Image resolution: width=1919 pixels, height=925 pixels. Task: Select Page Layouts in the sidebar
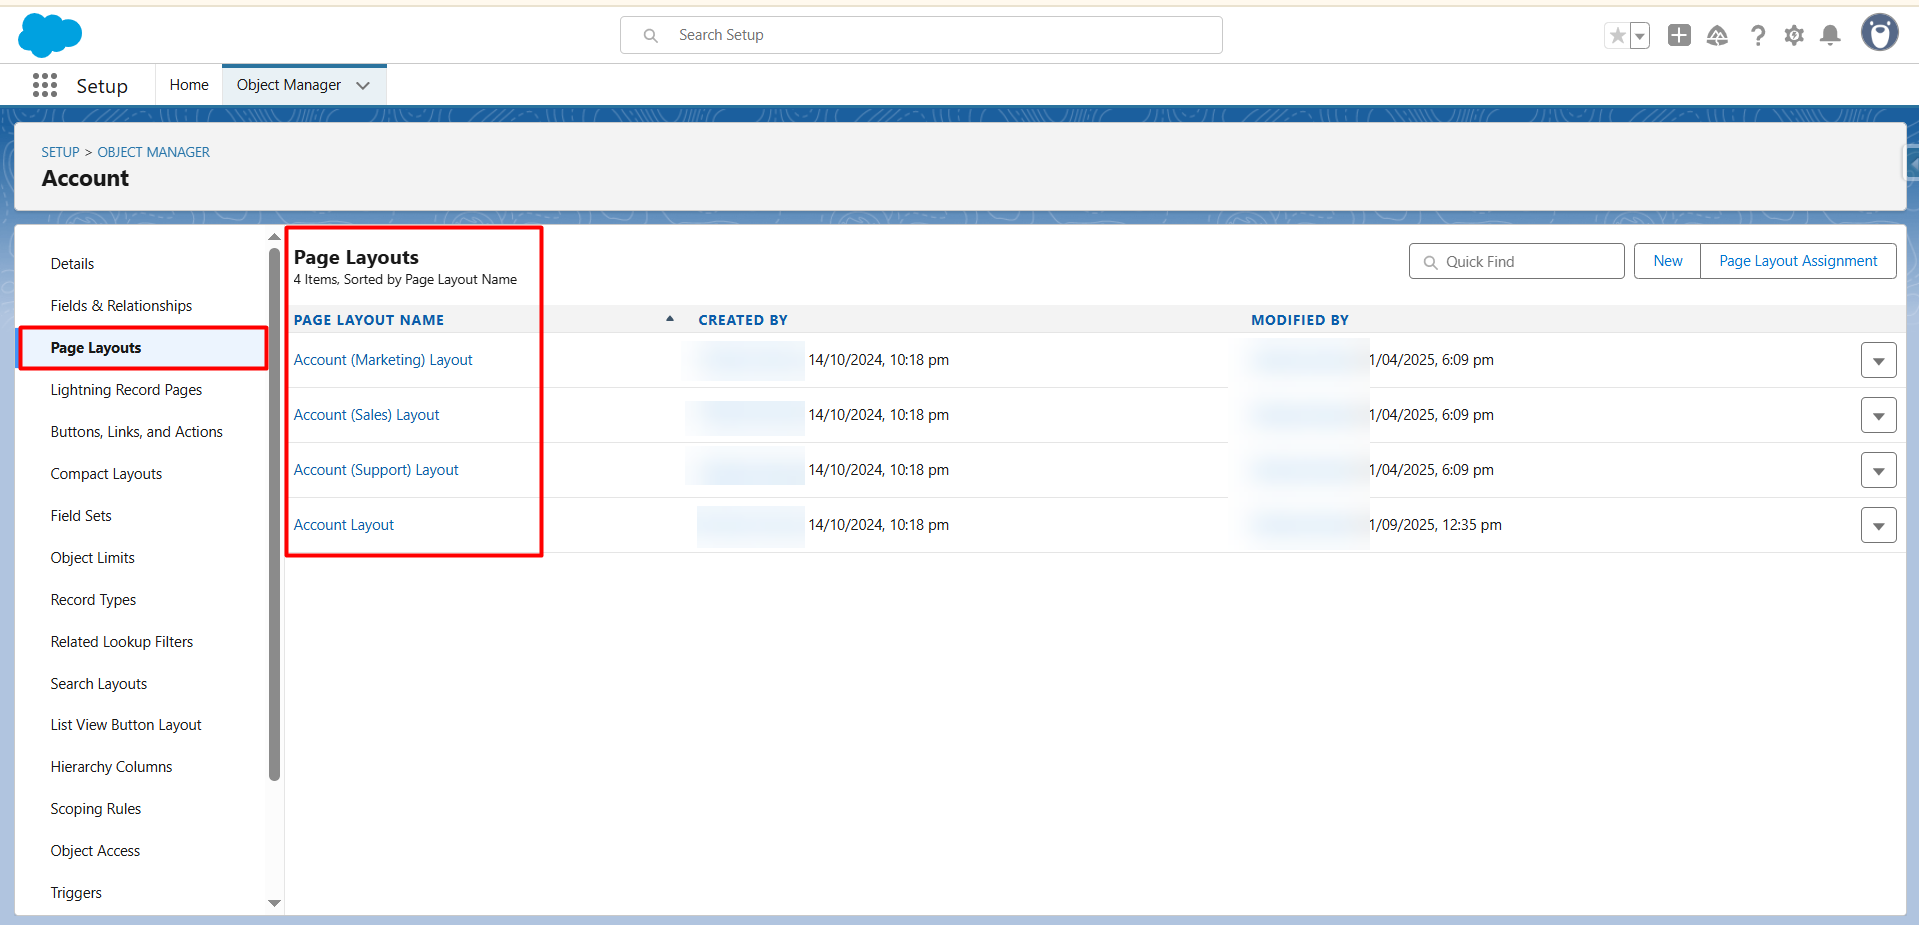(x=142, y=348)
